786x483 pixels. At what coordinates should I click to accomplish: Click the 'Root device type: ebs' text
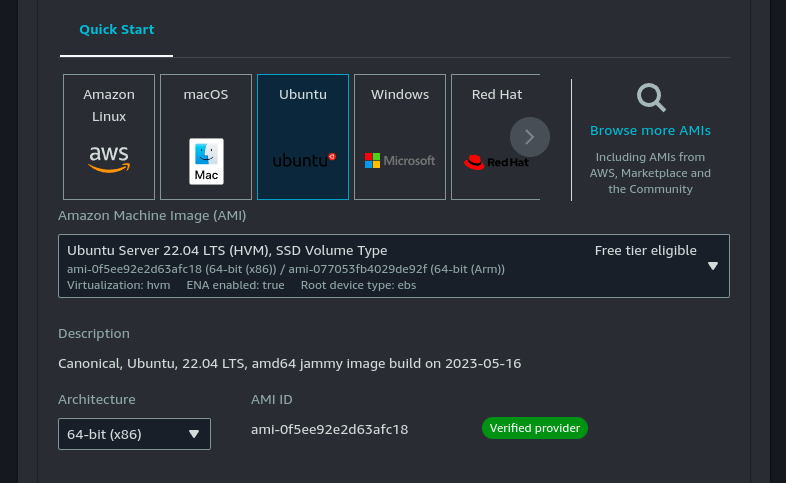(358, 285)
